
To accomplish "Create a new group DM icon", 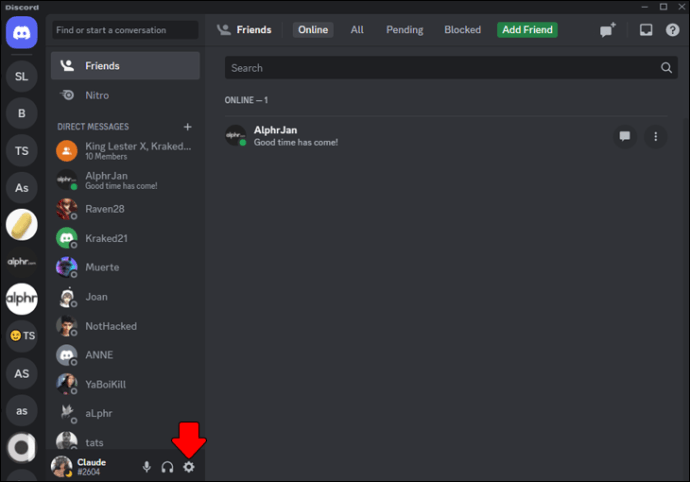I will click(x=608, y=30).
